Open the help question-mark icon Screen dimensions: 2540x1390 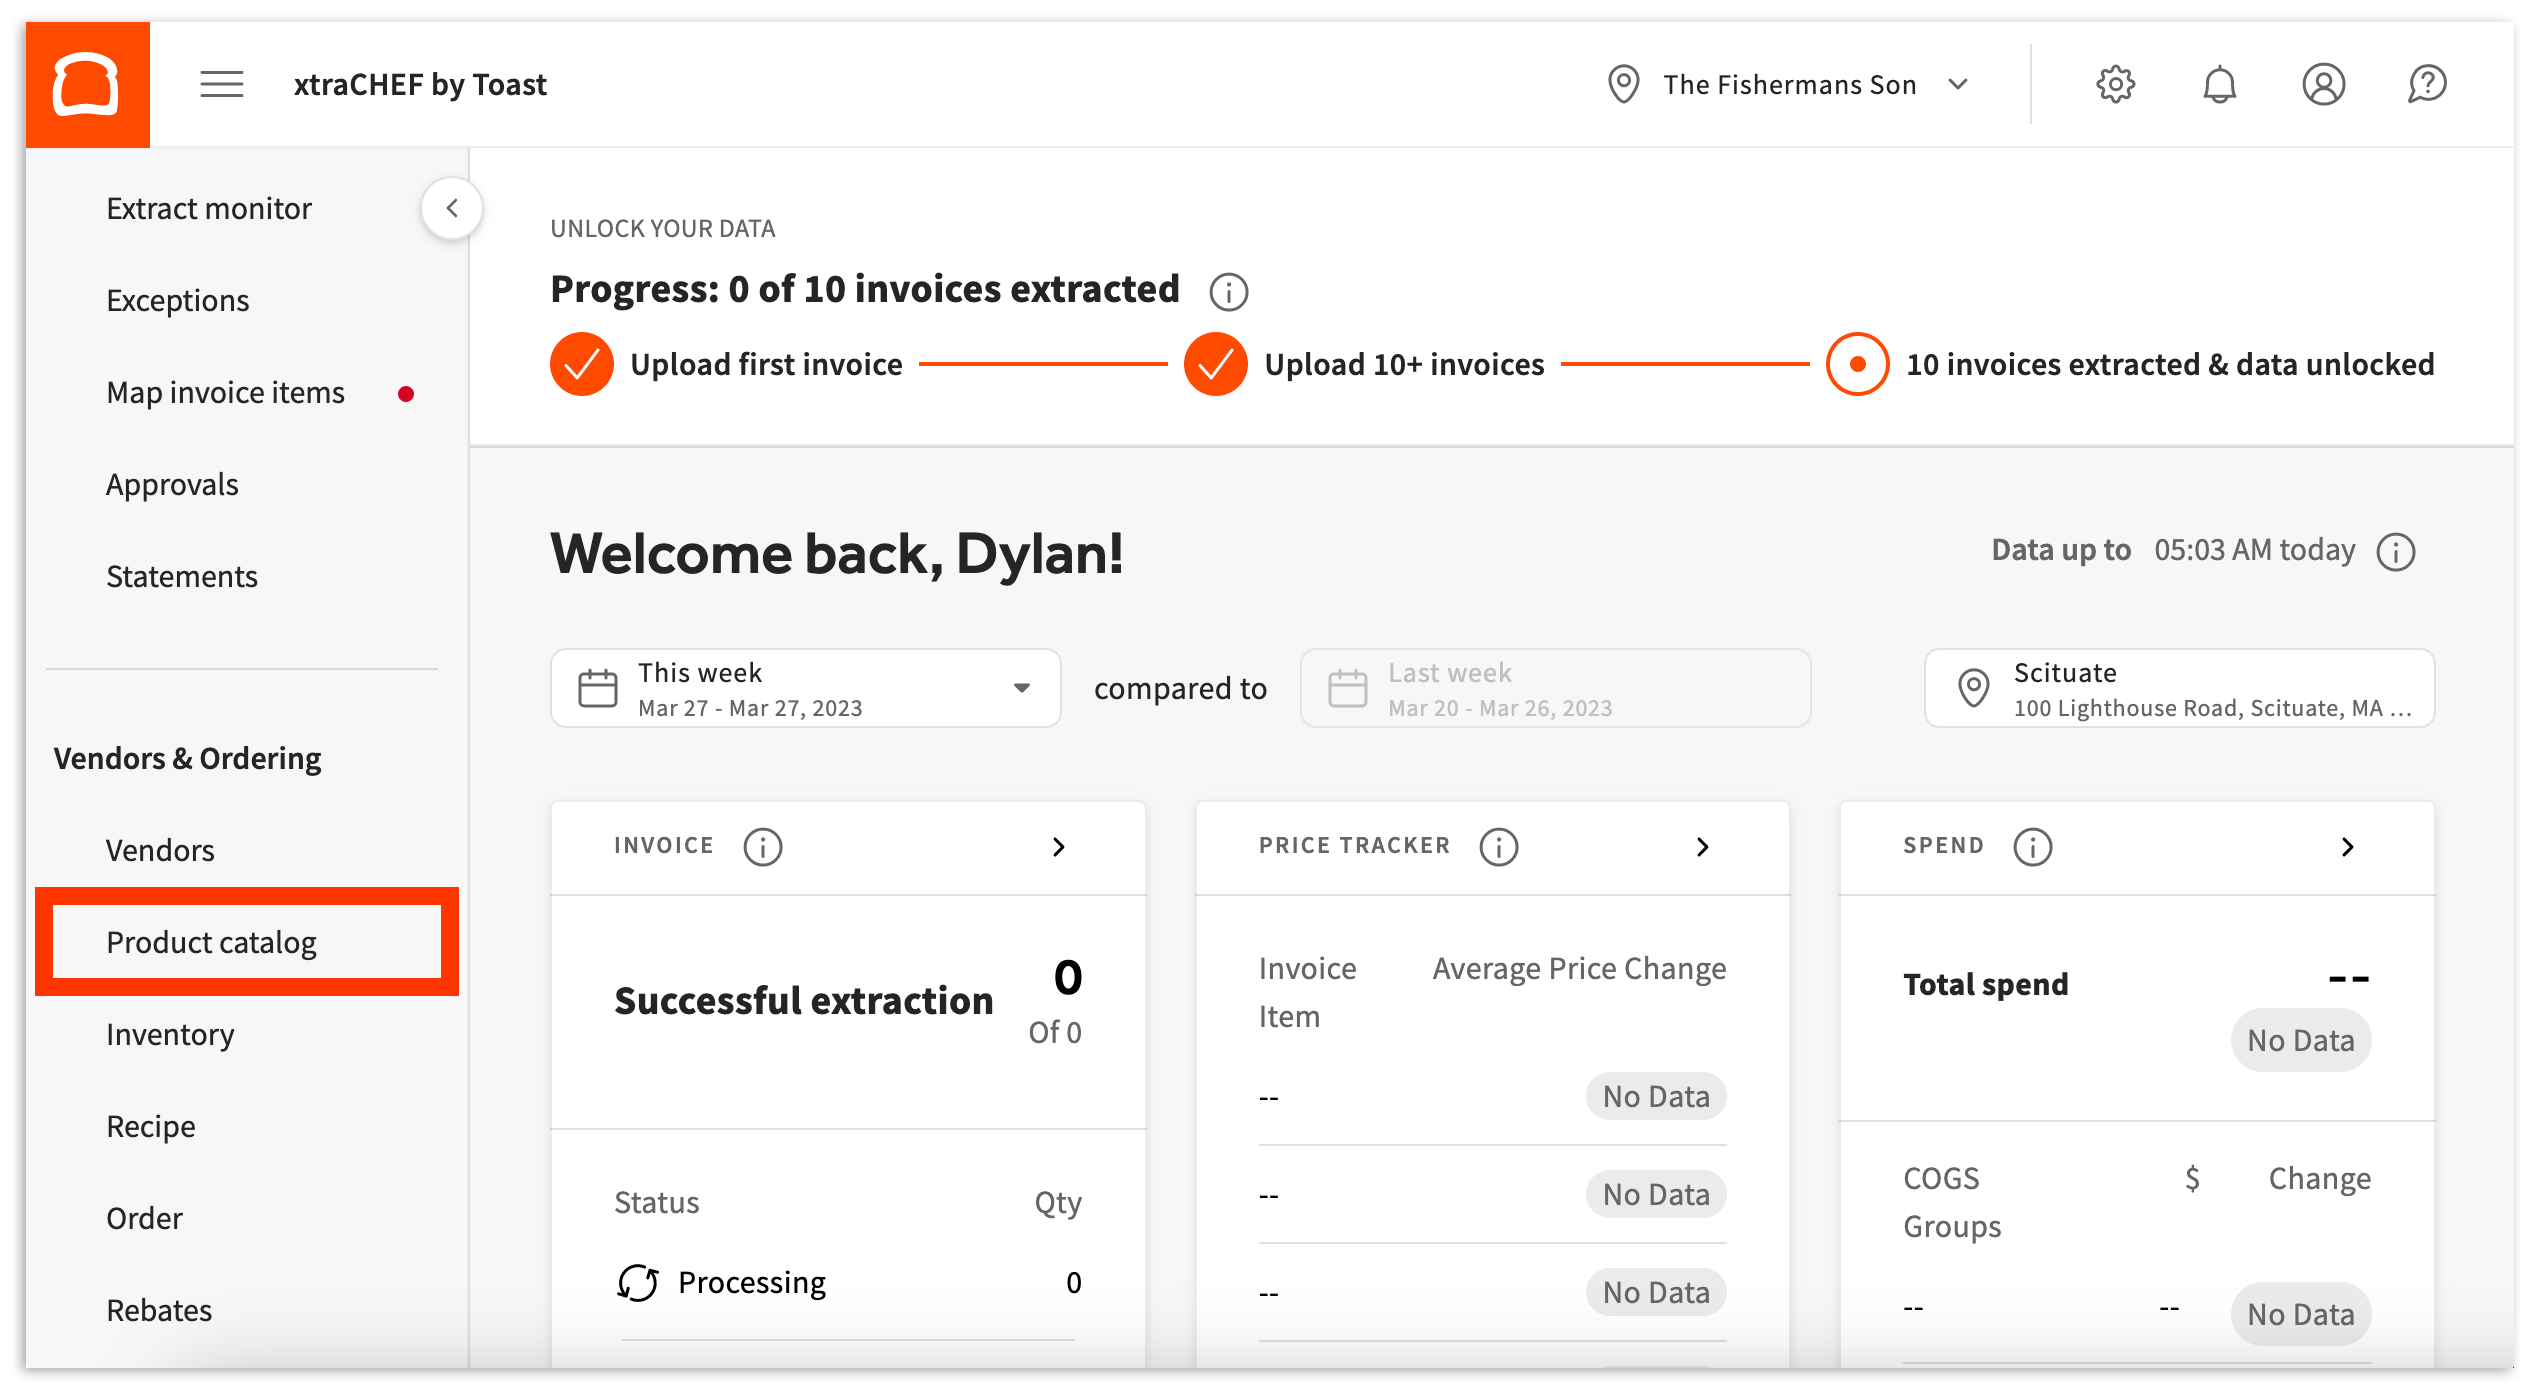click(2427, 84)
